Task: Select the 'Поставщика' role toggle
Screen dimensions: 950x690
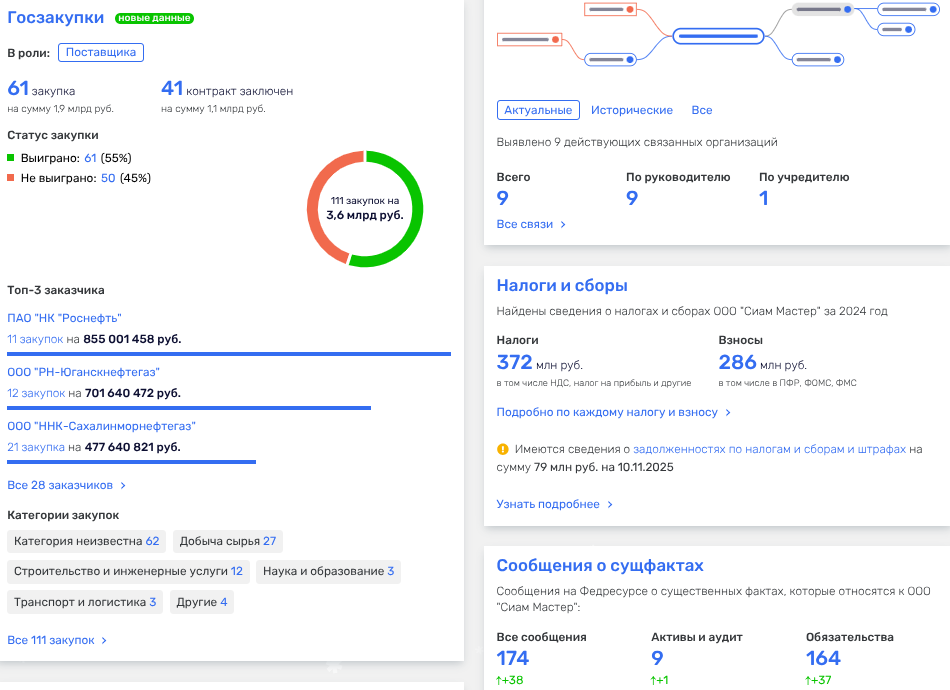Action: point(101,53)
